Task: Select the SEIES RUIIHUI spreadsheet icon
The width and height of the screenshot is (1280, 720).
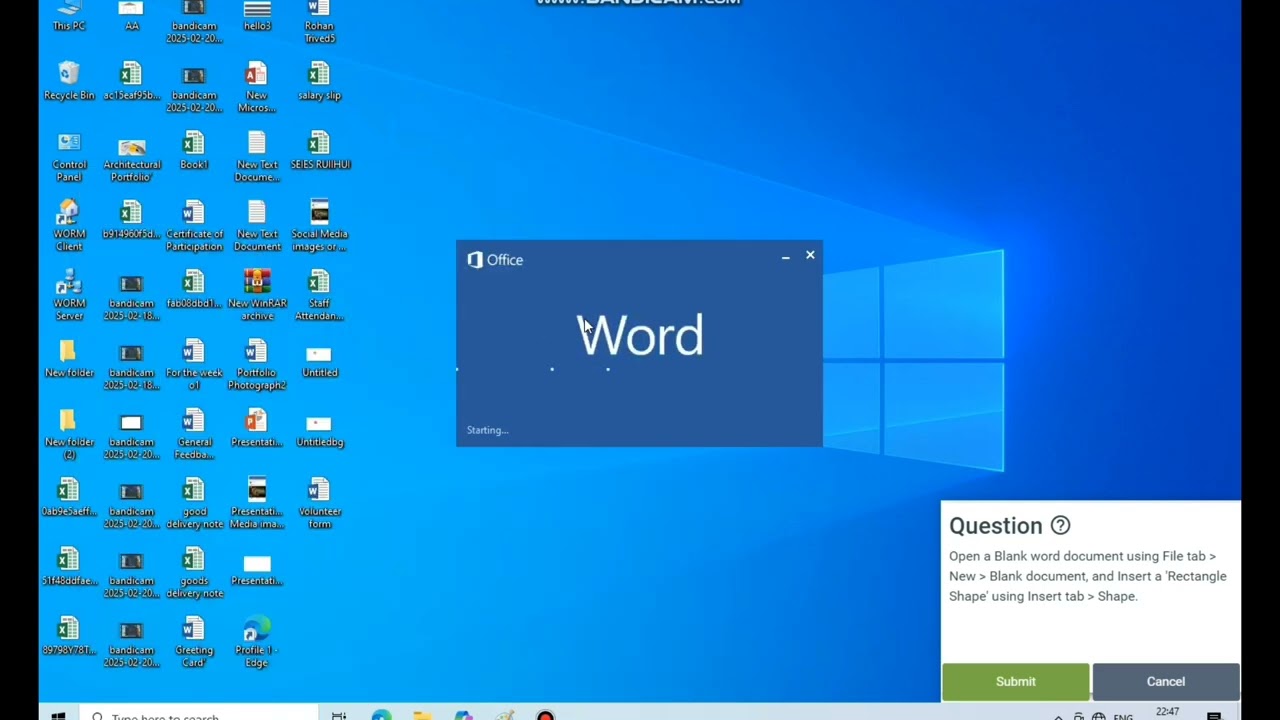Action: 319,151
